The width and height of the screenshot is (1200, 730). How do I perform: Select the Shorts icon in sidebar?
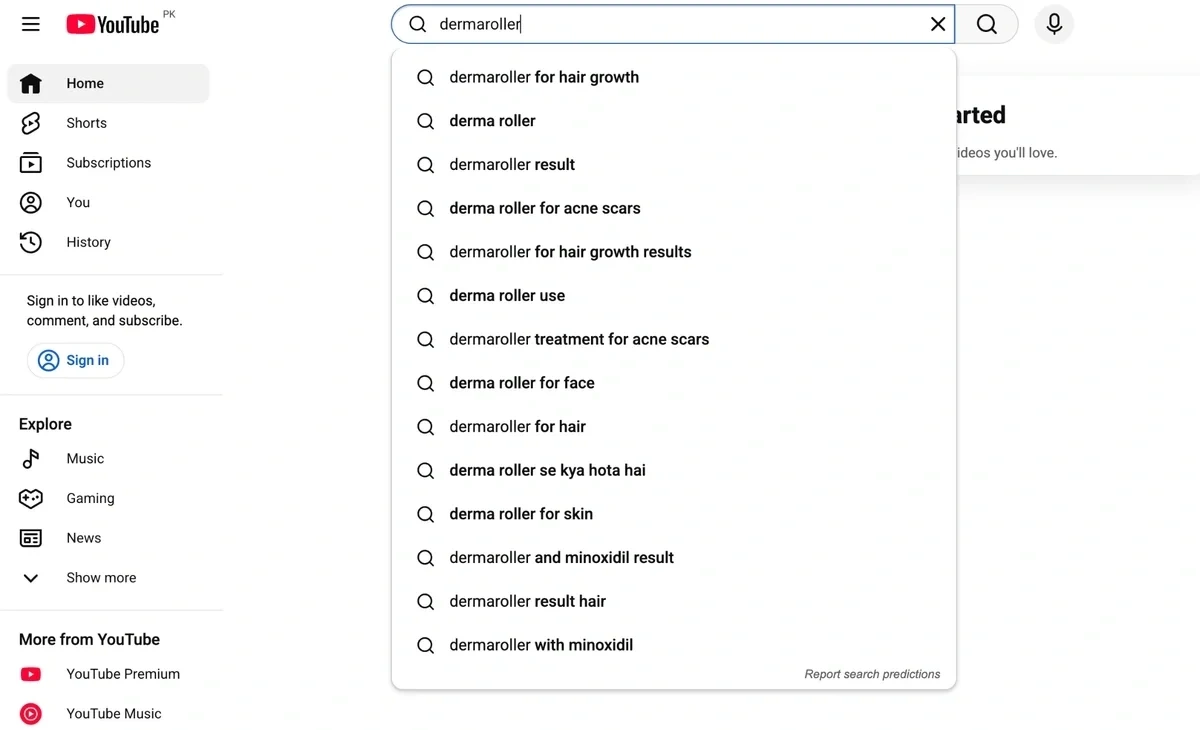pos(31,122)
